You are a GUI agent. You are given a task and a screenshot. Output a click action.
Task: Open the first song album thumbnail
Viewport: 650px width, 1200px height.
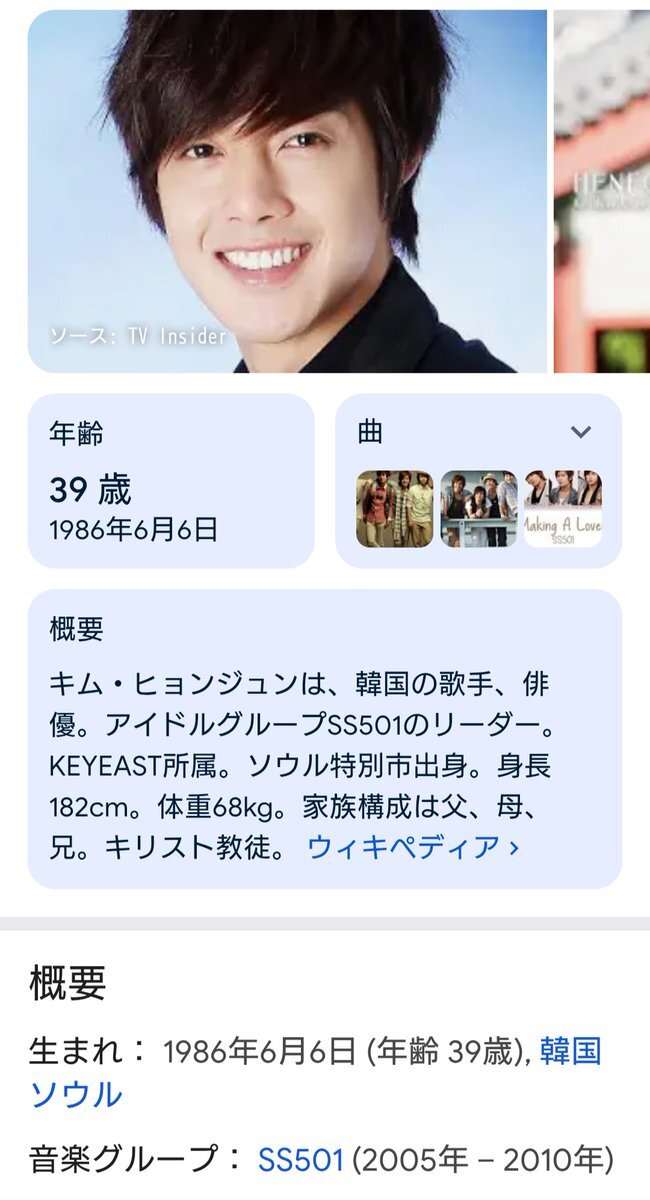pos(395,509)
